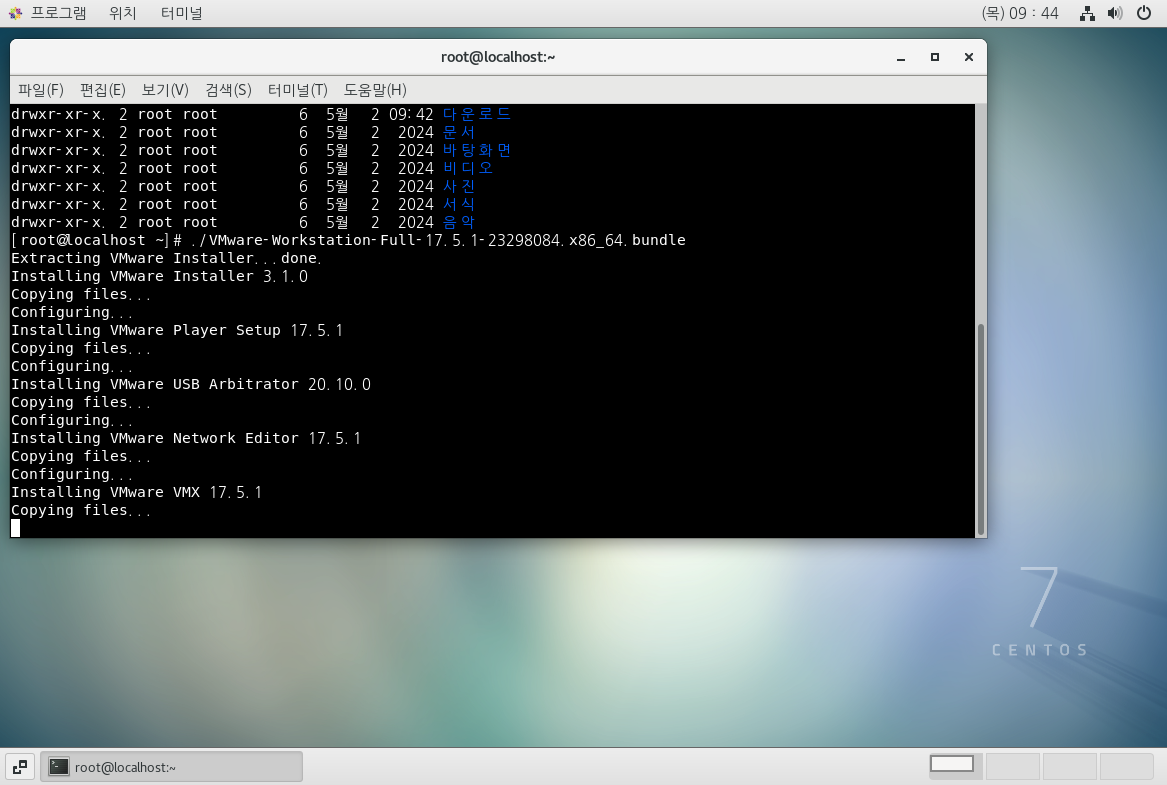Open the 편집(E) menu

click(x=103, y=90)
